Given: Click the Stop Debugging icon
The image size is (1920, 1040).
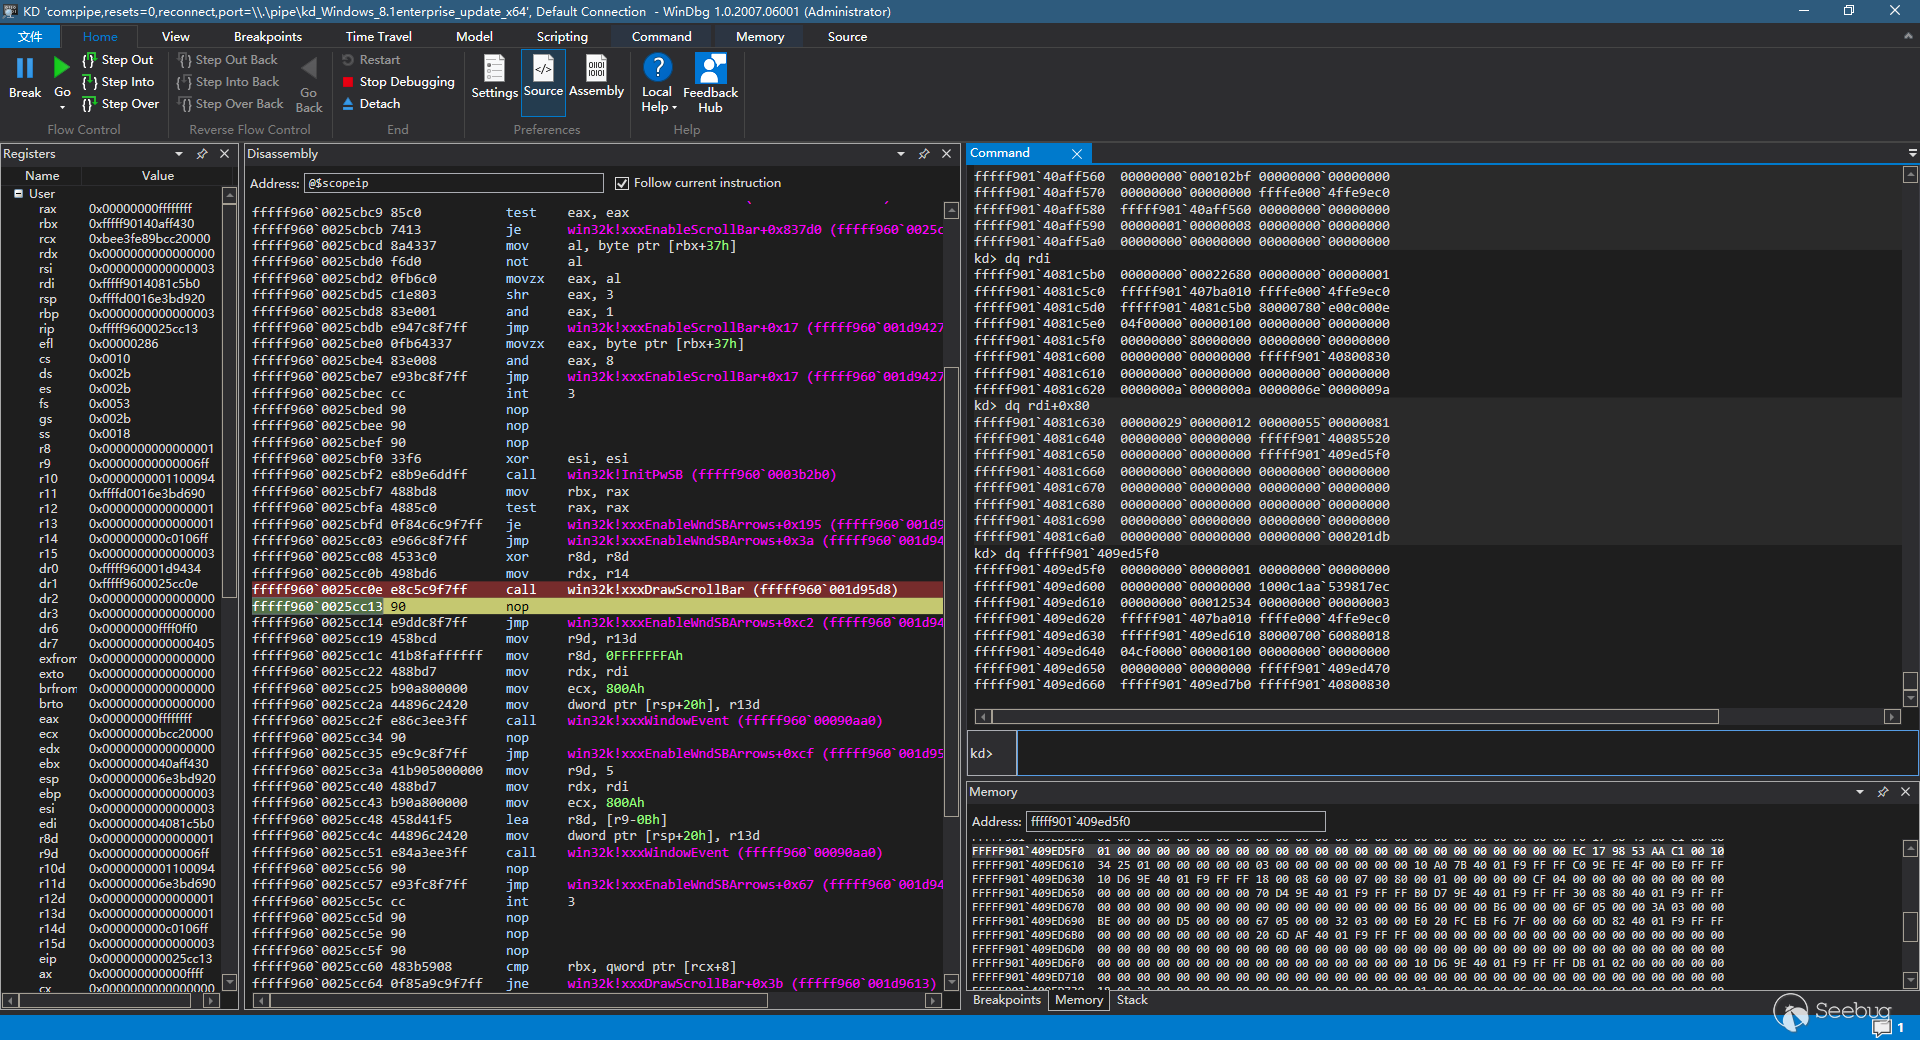Looking at the screenshot, I should 348,82.
